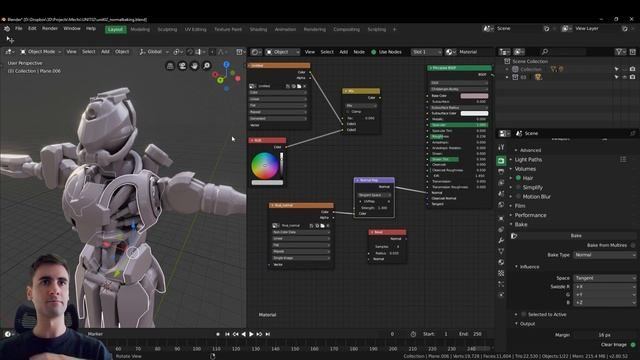Disable the Hair panel checkbox
The width and height of the screenshot is (640, 360).
pos(518,178)
